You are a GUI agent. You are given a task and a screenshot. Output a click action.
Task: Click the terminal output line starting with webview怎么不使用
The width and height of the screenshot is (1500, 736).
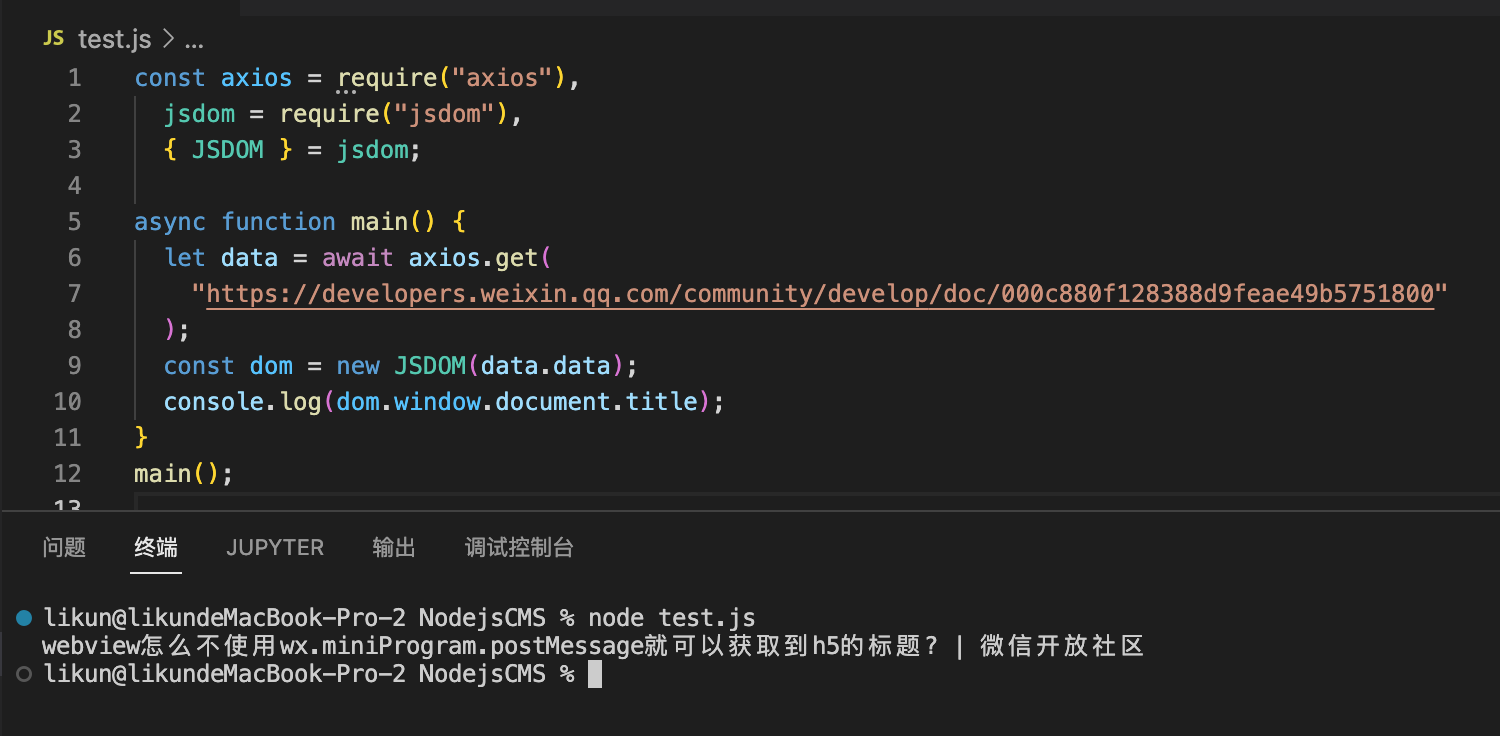click(592, 646)
